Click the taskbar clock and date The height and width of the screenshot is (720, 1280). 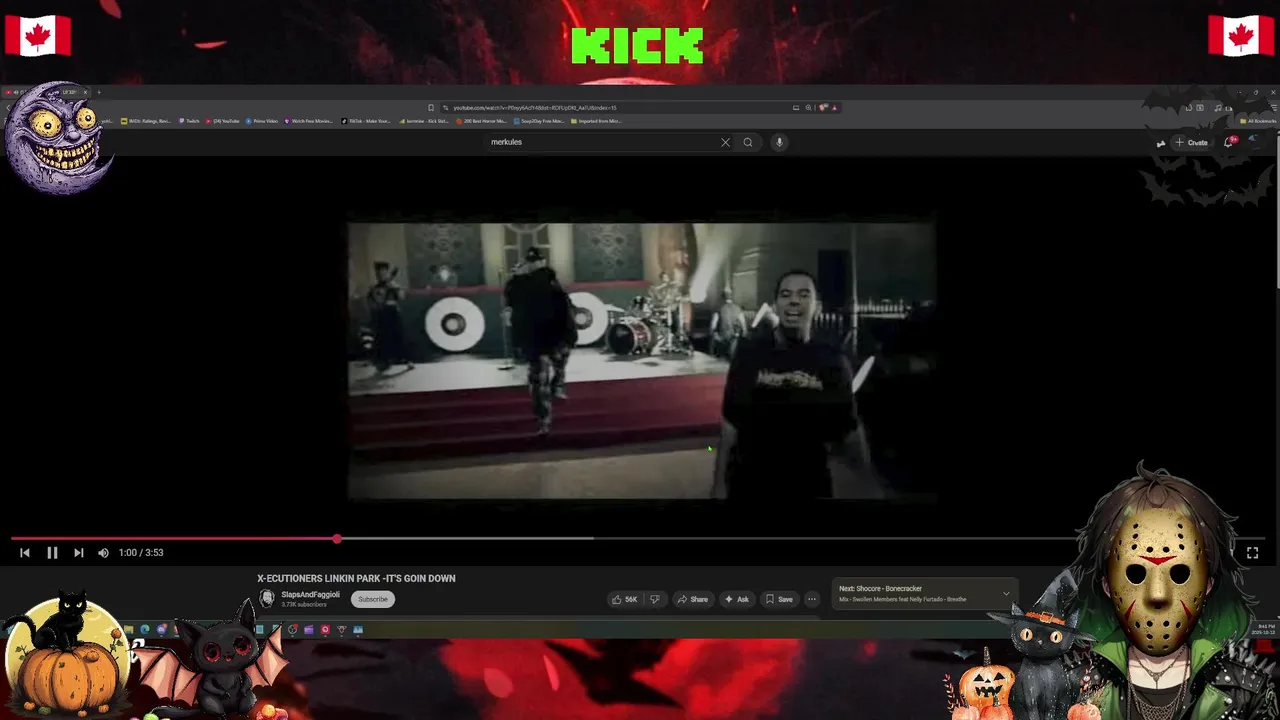[1263, 630]
